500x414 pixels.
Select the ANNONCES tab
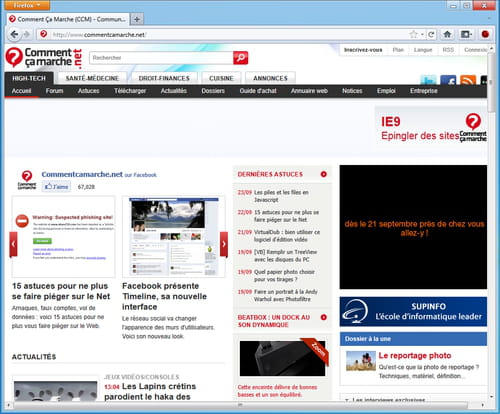point(270,78)
